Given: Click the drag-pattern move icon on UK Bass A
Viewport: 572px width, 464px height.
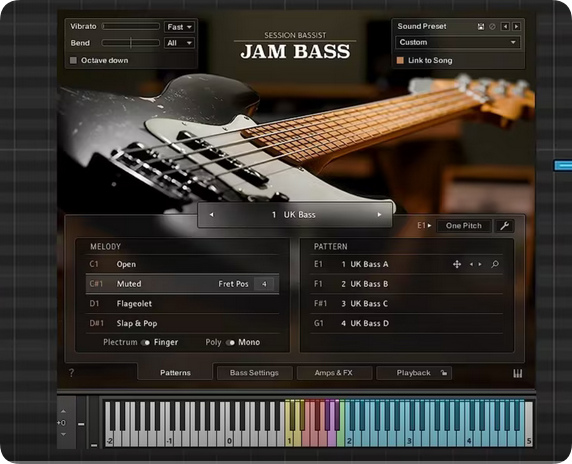Looking at the screenshot, I should click(x=457, y=264).
